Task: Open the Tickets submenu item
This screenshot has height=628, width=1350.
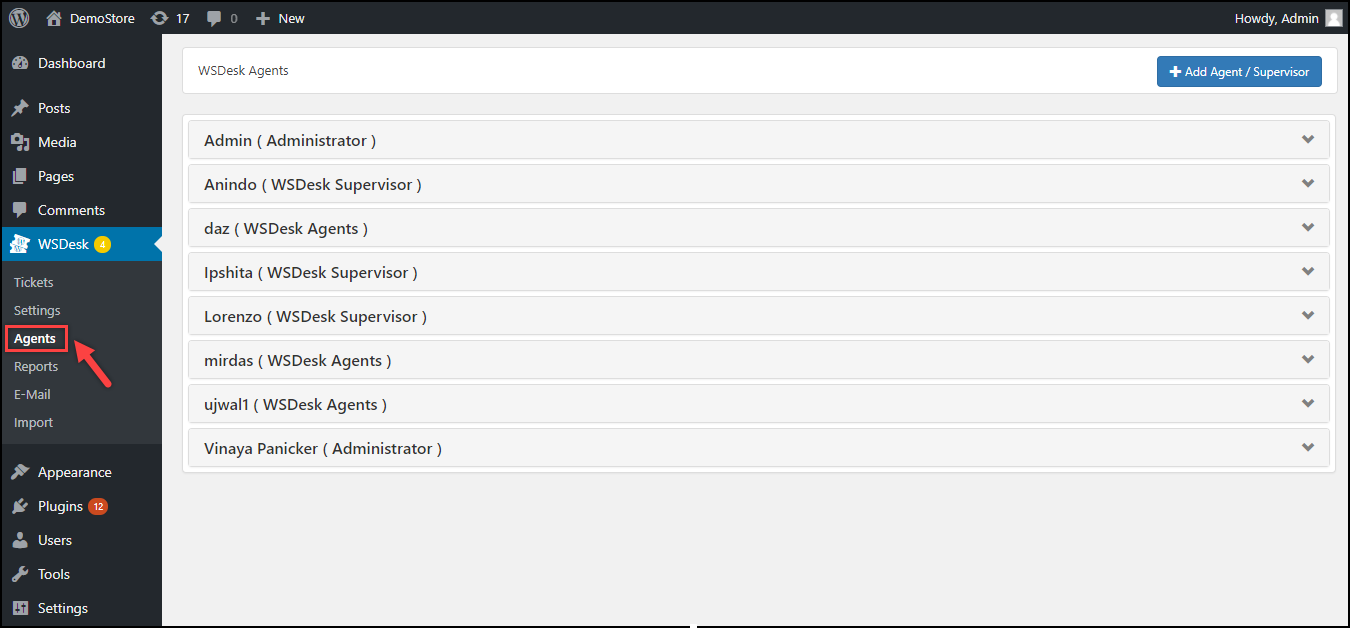Action: pyautogui.click(x=34, y=282)
